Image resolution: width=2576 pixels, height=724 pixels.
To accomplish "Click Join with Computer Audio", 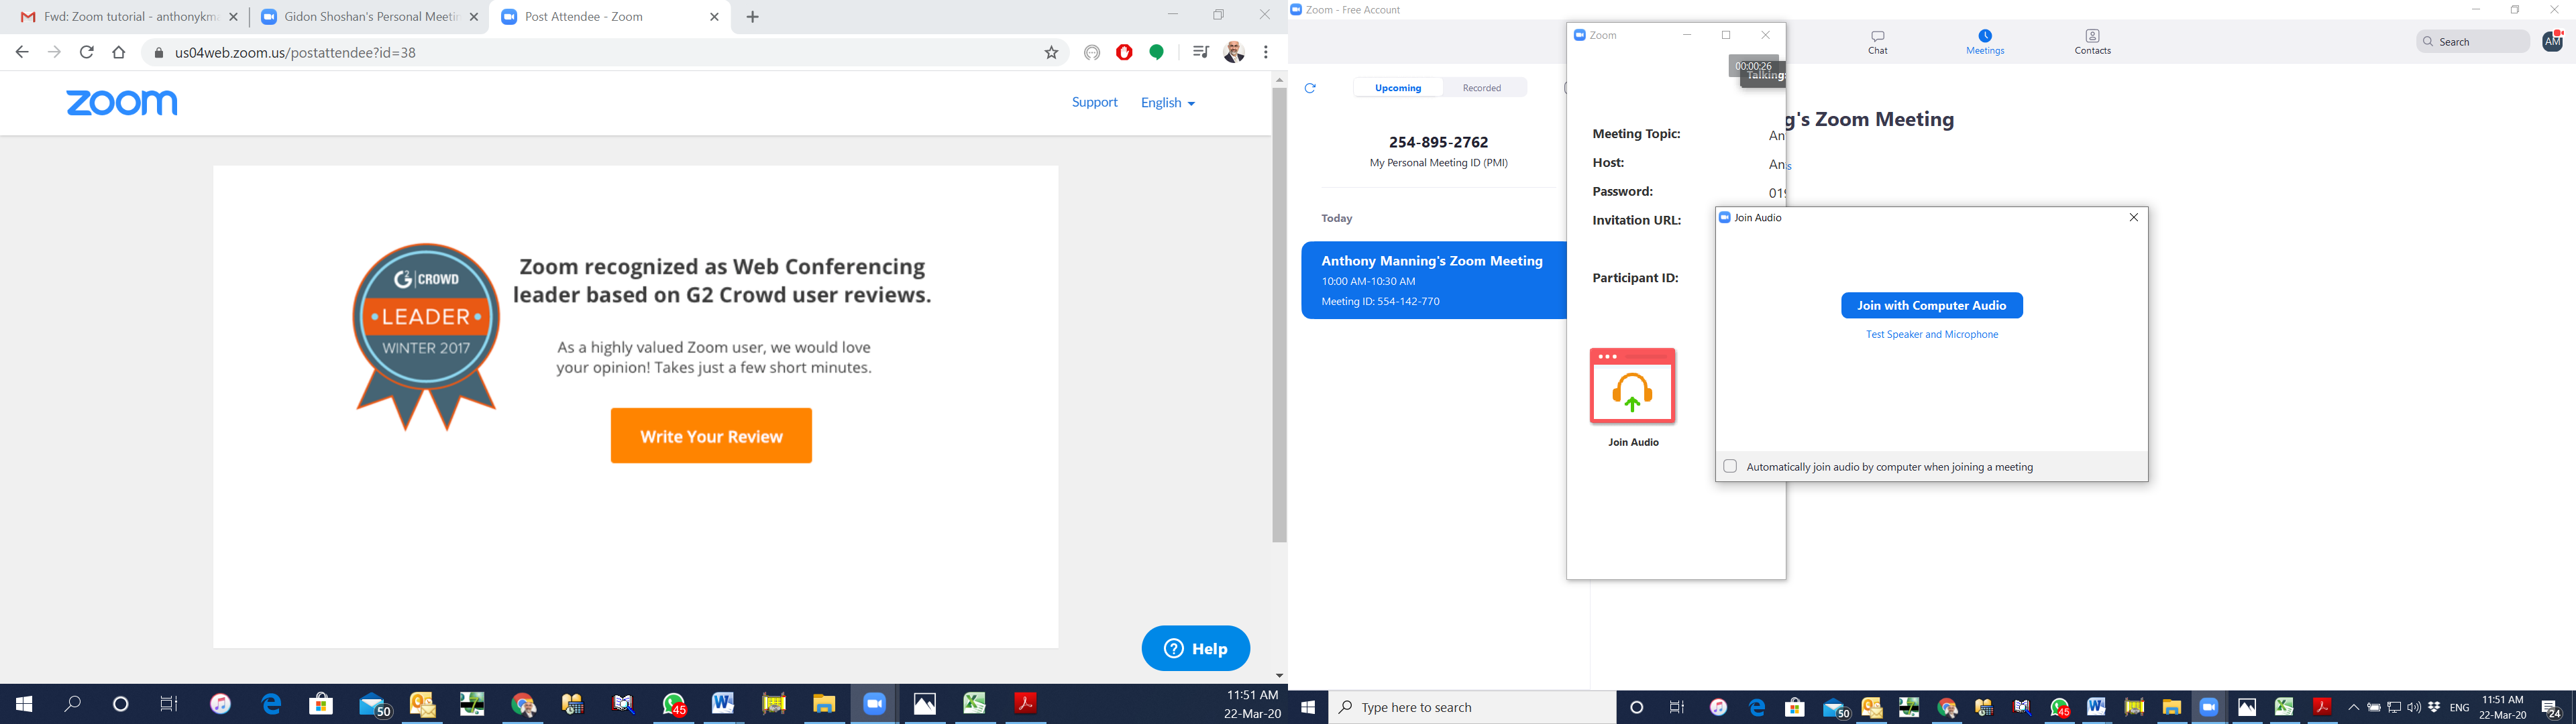I will tap(1931, 306).
